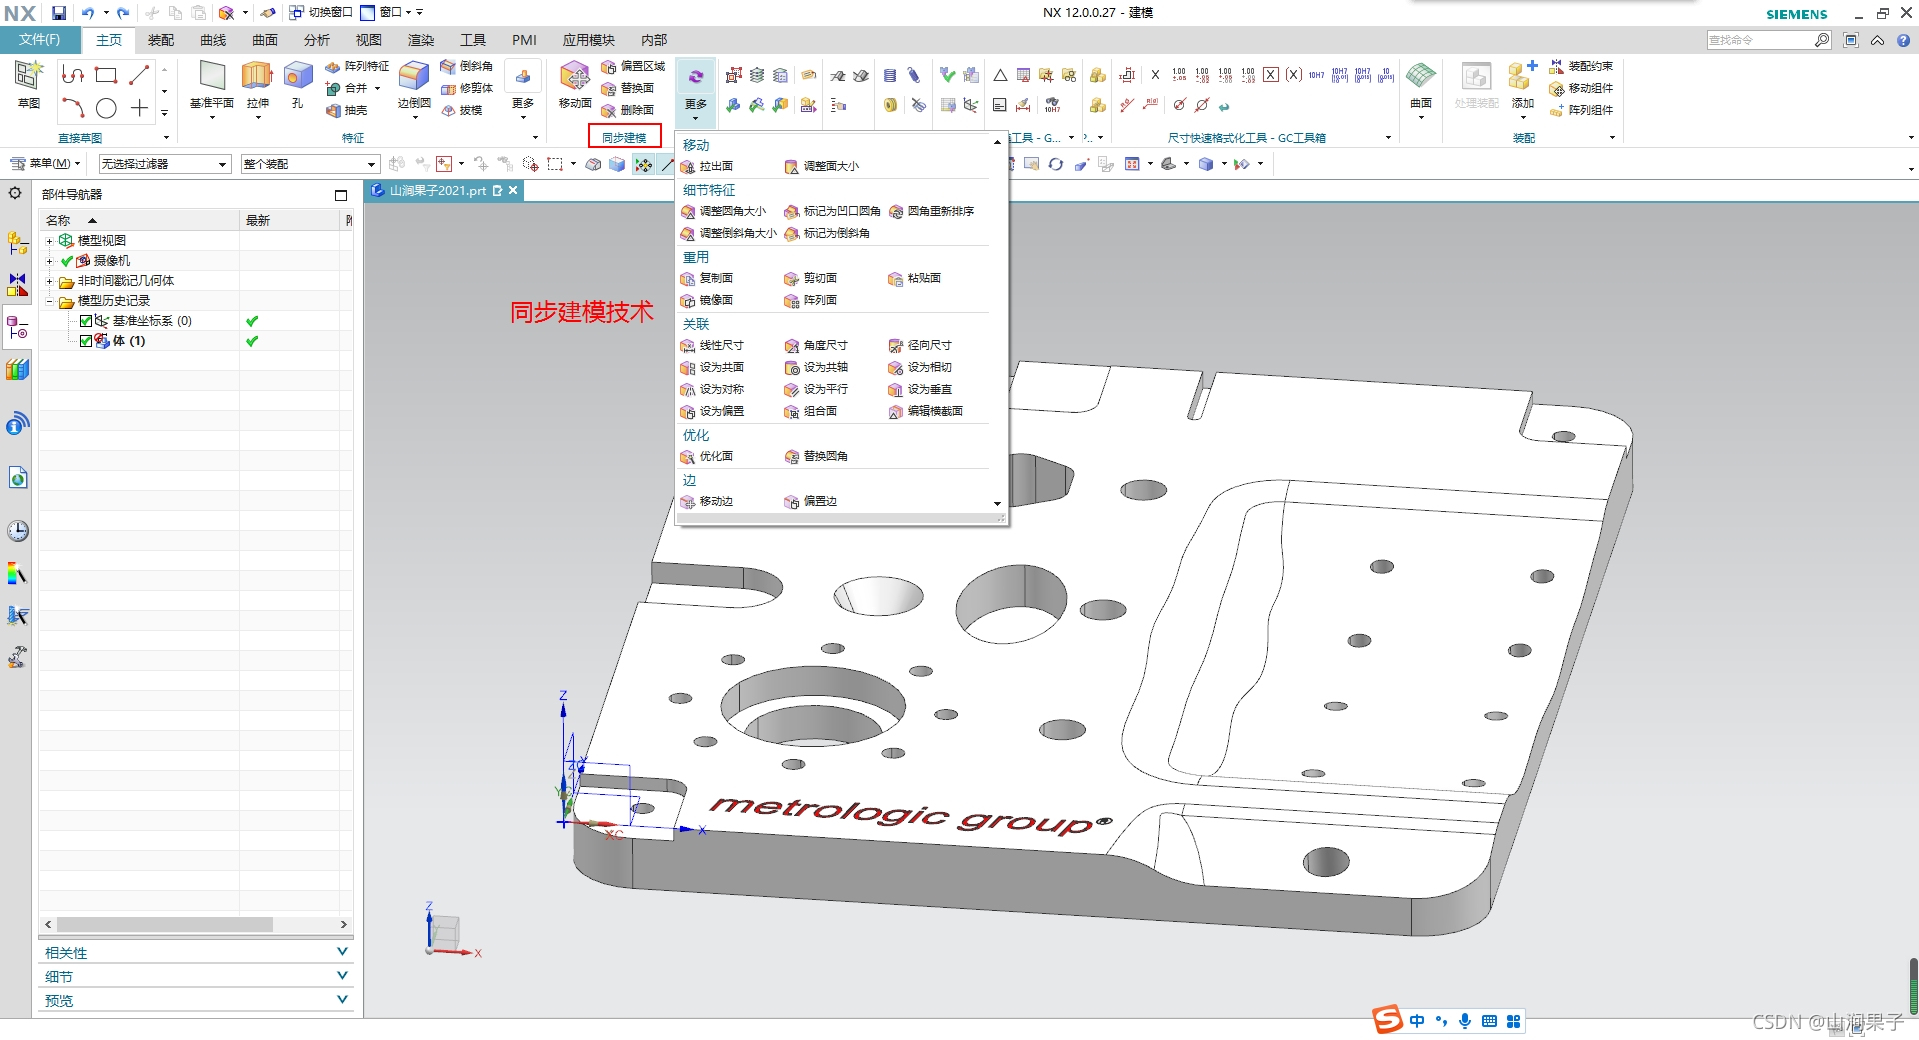Switch to the 应用模块 ribbon tab
The height and width of the screenshot is (1040, 1919).
pyautogui.click(x=588, y=40)
